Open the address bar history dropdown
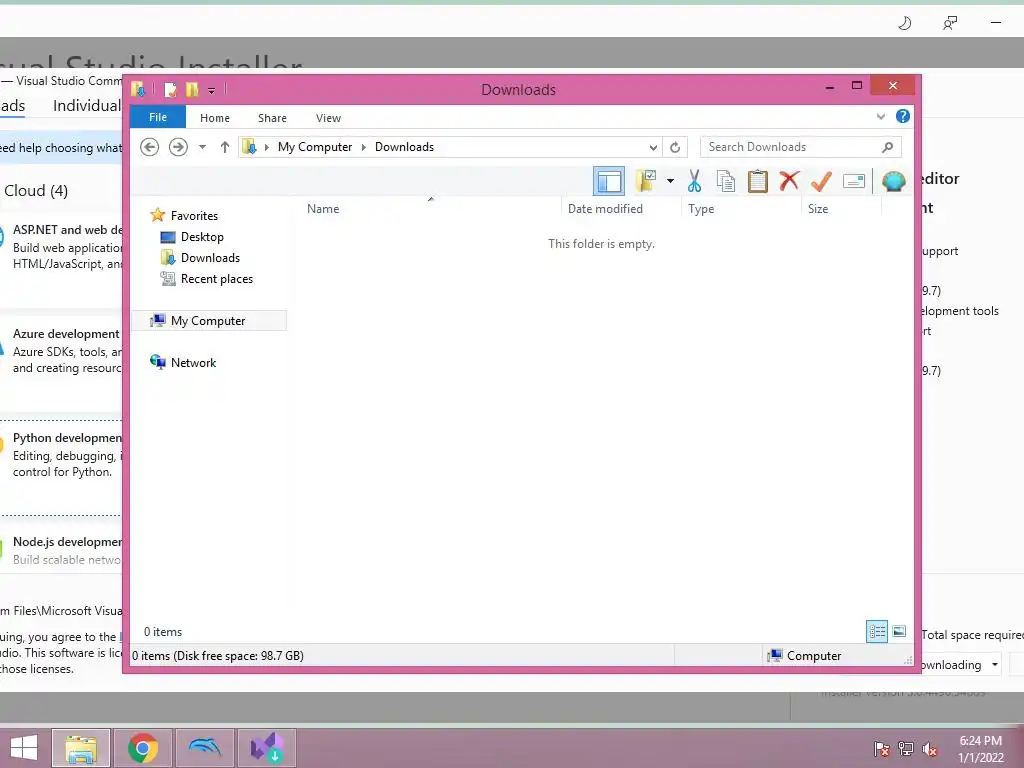The width and height of the screenshot is (1024, 768). pos(652,147)
